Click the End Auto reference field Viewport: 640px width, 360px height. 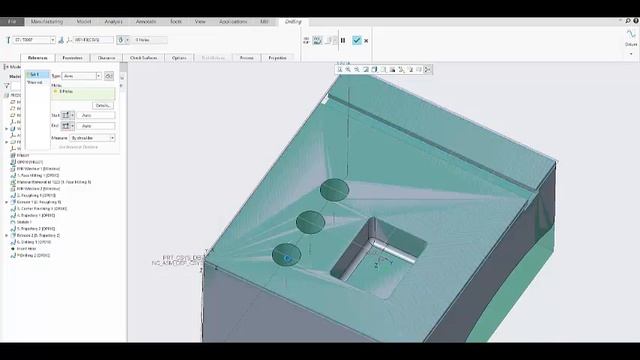pos(96,126)
